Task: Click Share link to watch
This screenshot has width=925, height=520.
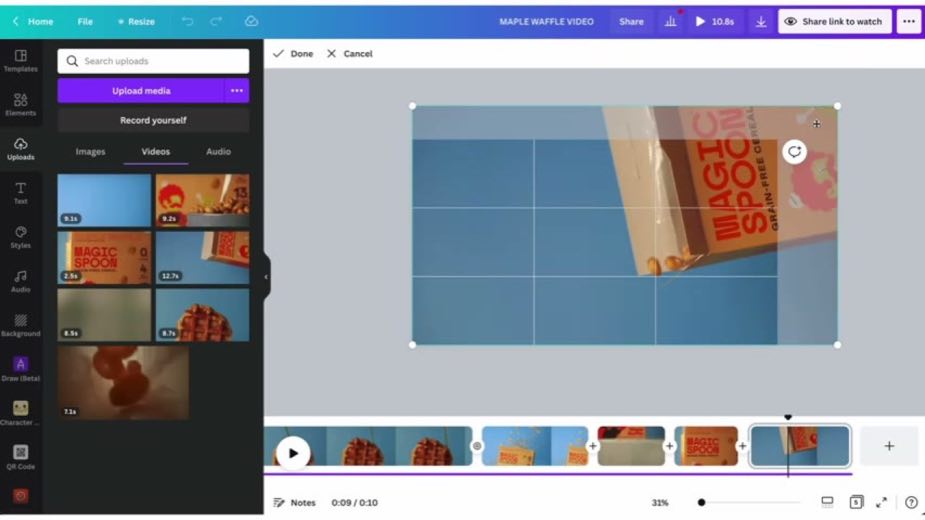Action: coord(835,21)
